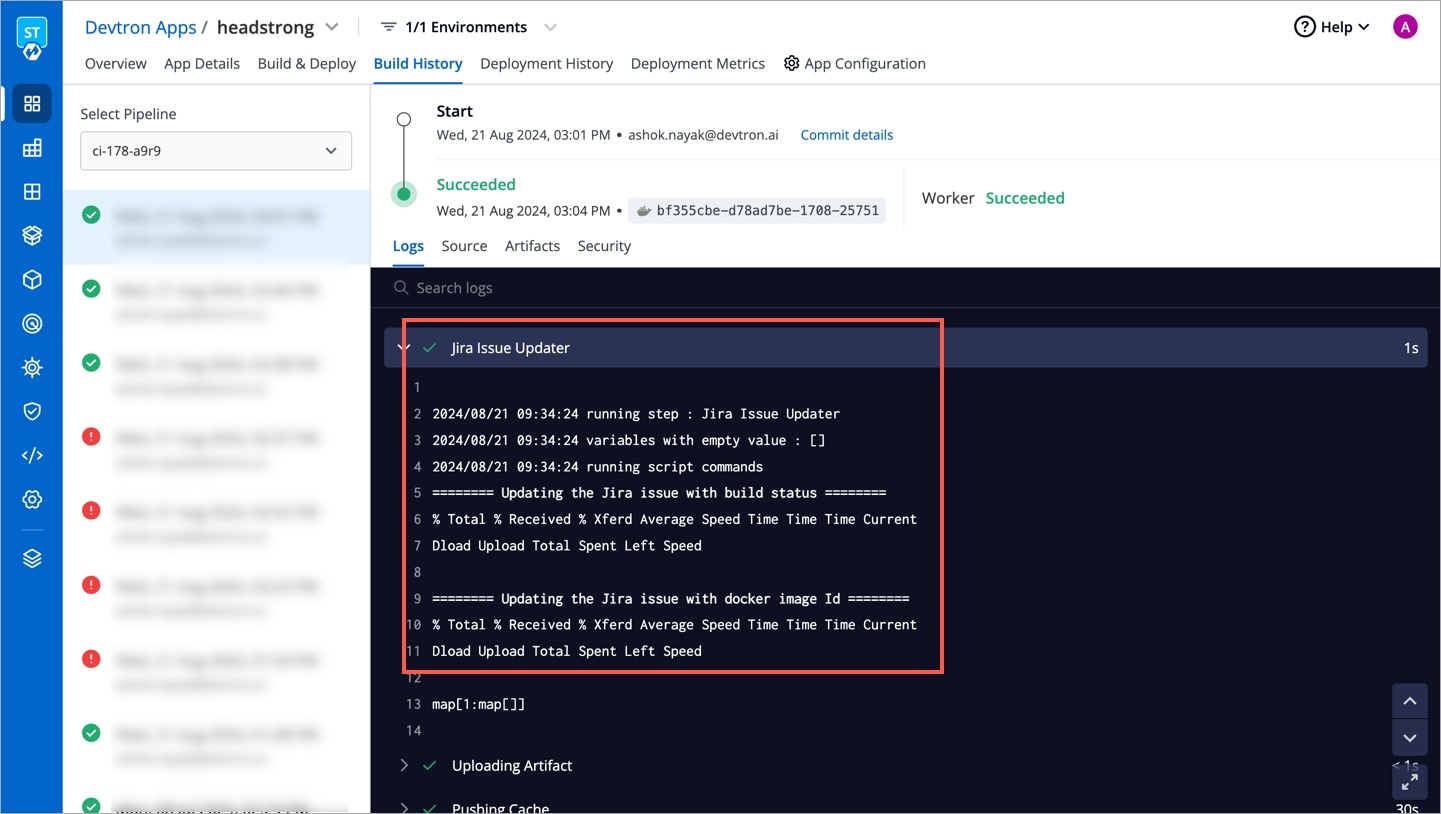Open the Select Pipeline dropdown ci-178-a9r9

[216, 151]
